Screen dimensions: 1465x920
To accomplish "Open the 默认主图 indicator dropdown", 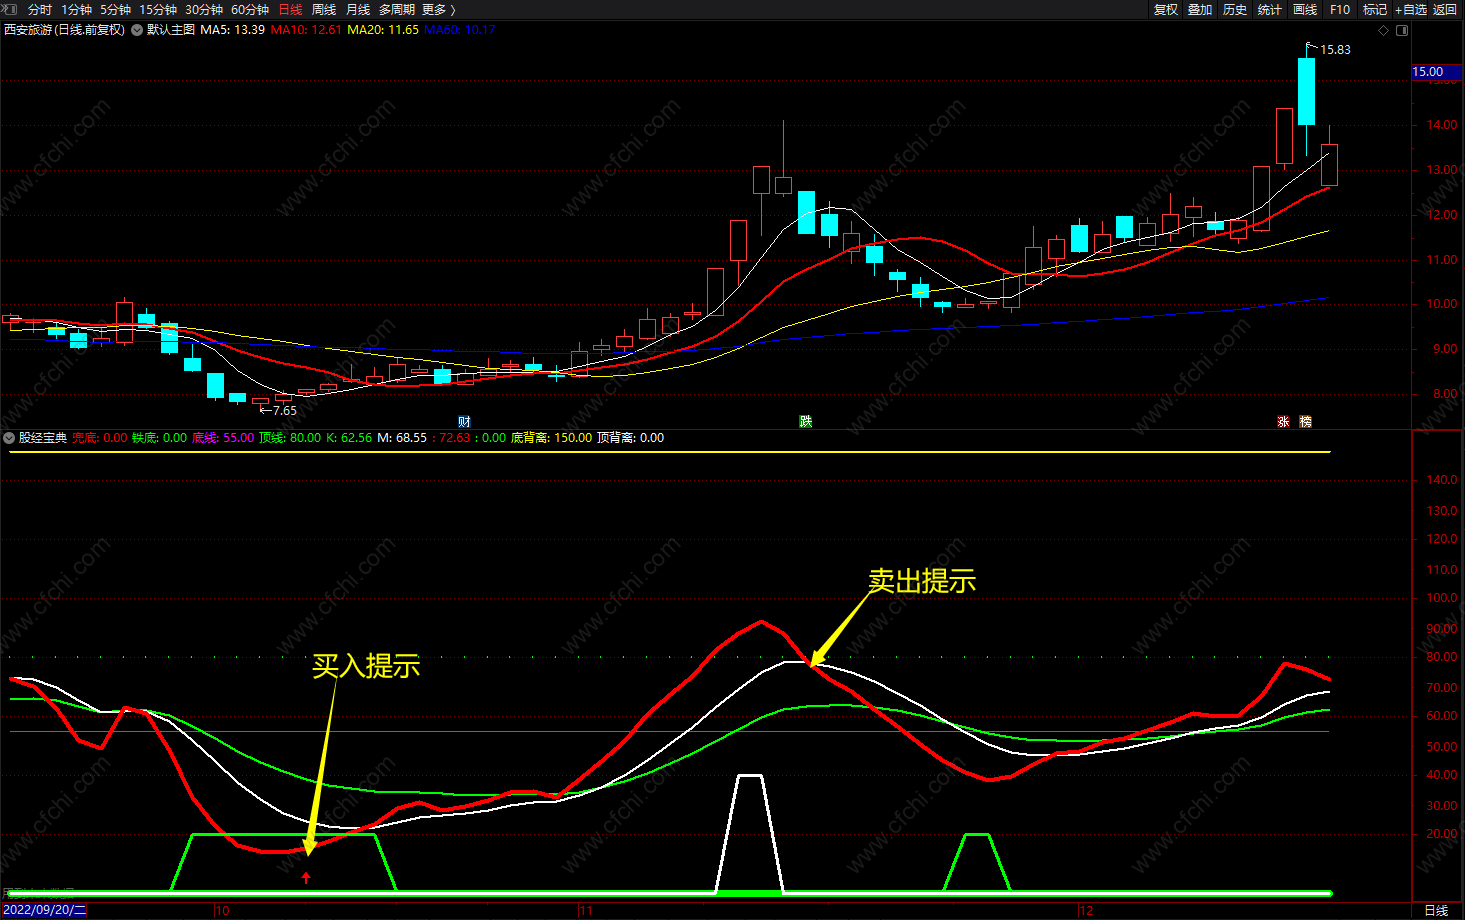I will (137, 30).
